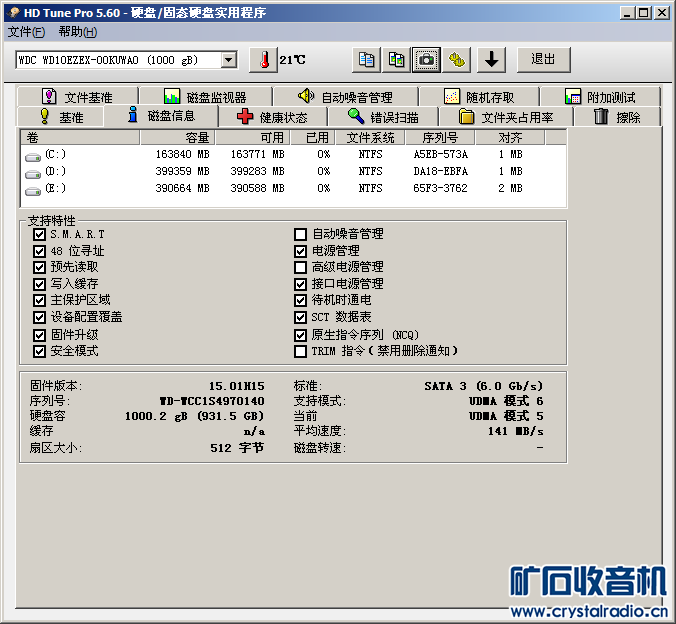Click the D: drive icon
Screen dimensions: 676x624
coord(33,174)
